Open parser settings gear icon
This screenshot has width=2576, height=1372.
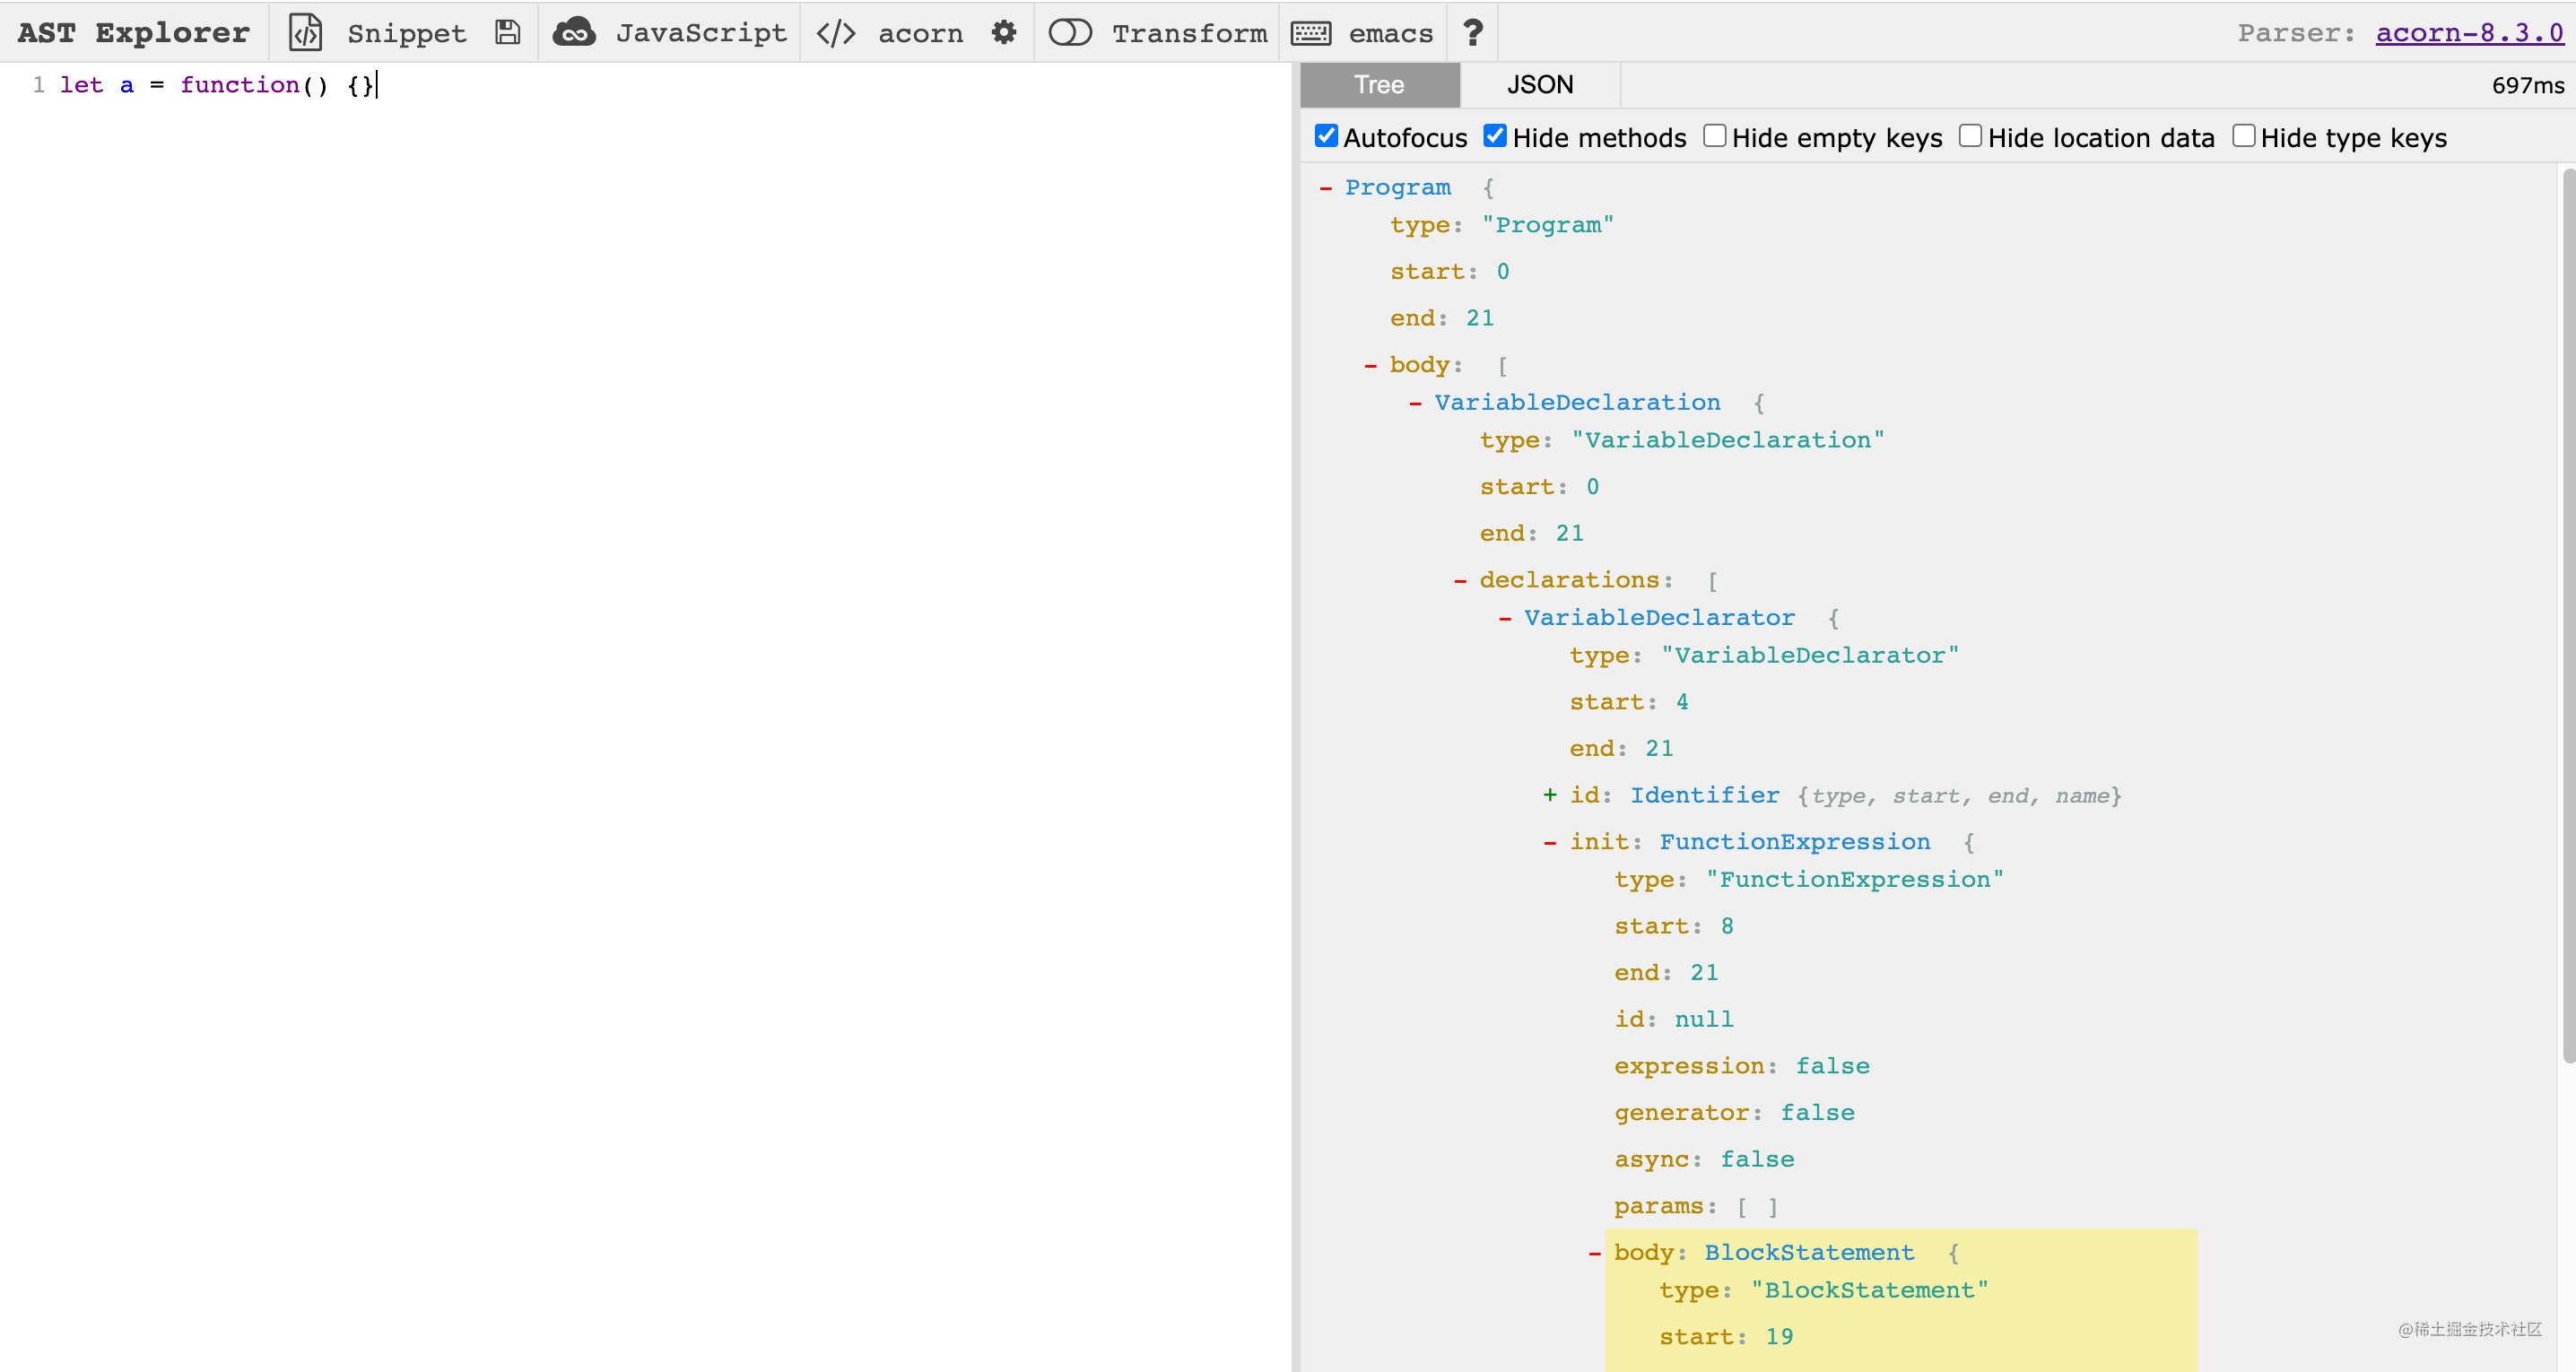(x=1003, y=33)
